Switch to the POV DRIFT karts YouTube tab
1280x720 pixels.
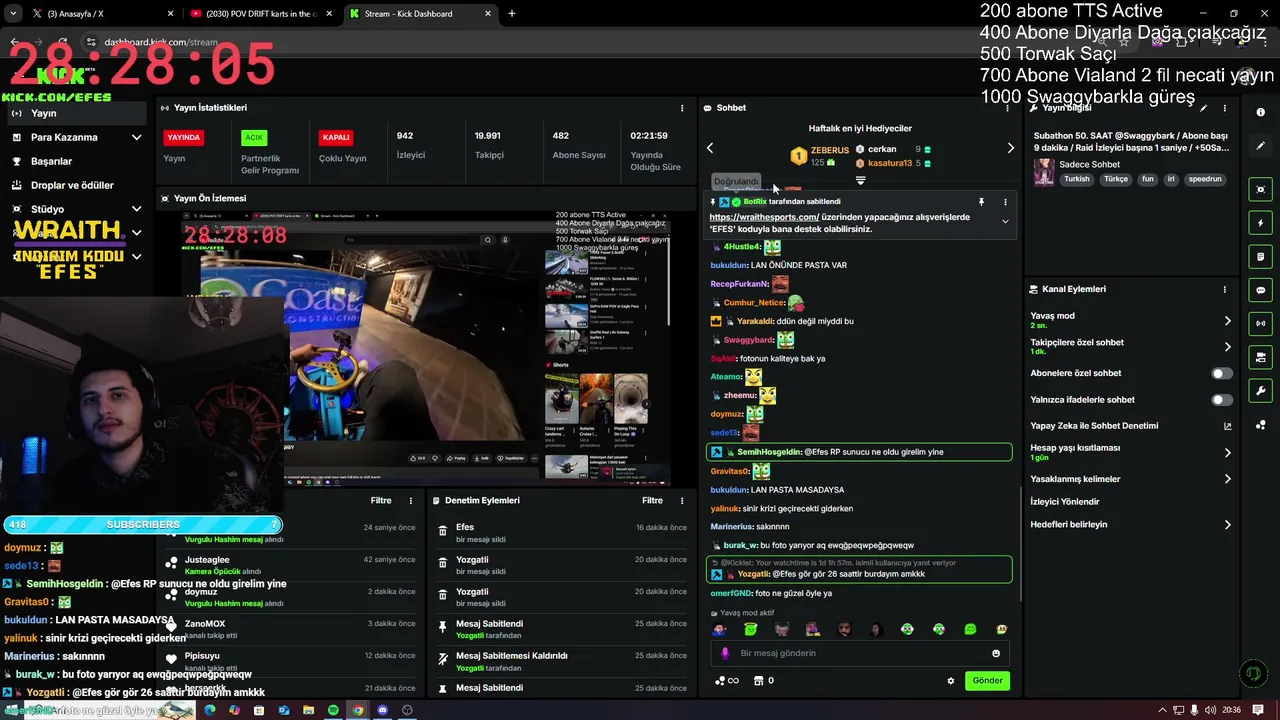tap(262, 14)
